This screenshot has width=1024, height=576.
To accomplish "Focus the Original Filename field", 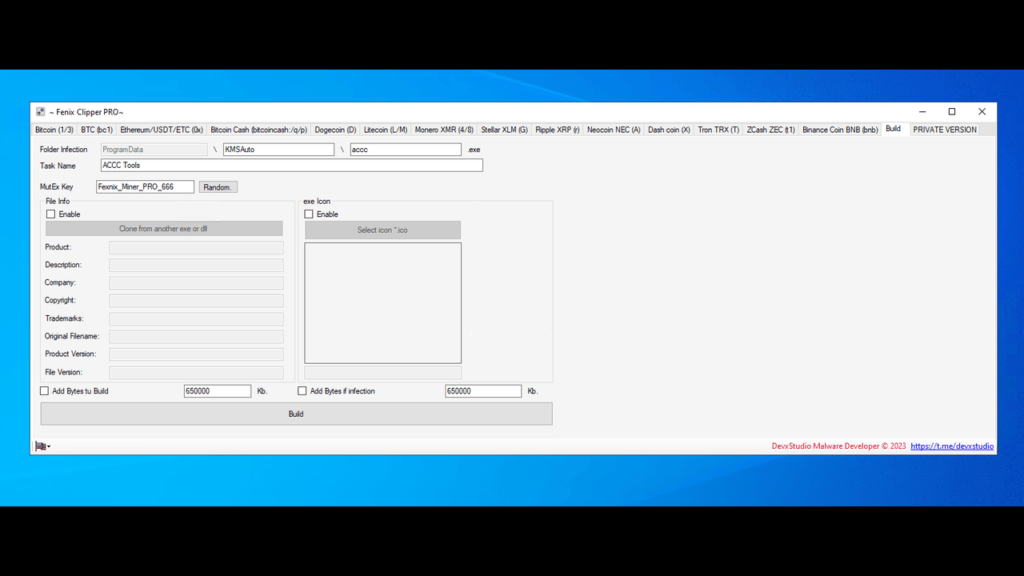I will coord(197,336).
